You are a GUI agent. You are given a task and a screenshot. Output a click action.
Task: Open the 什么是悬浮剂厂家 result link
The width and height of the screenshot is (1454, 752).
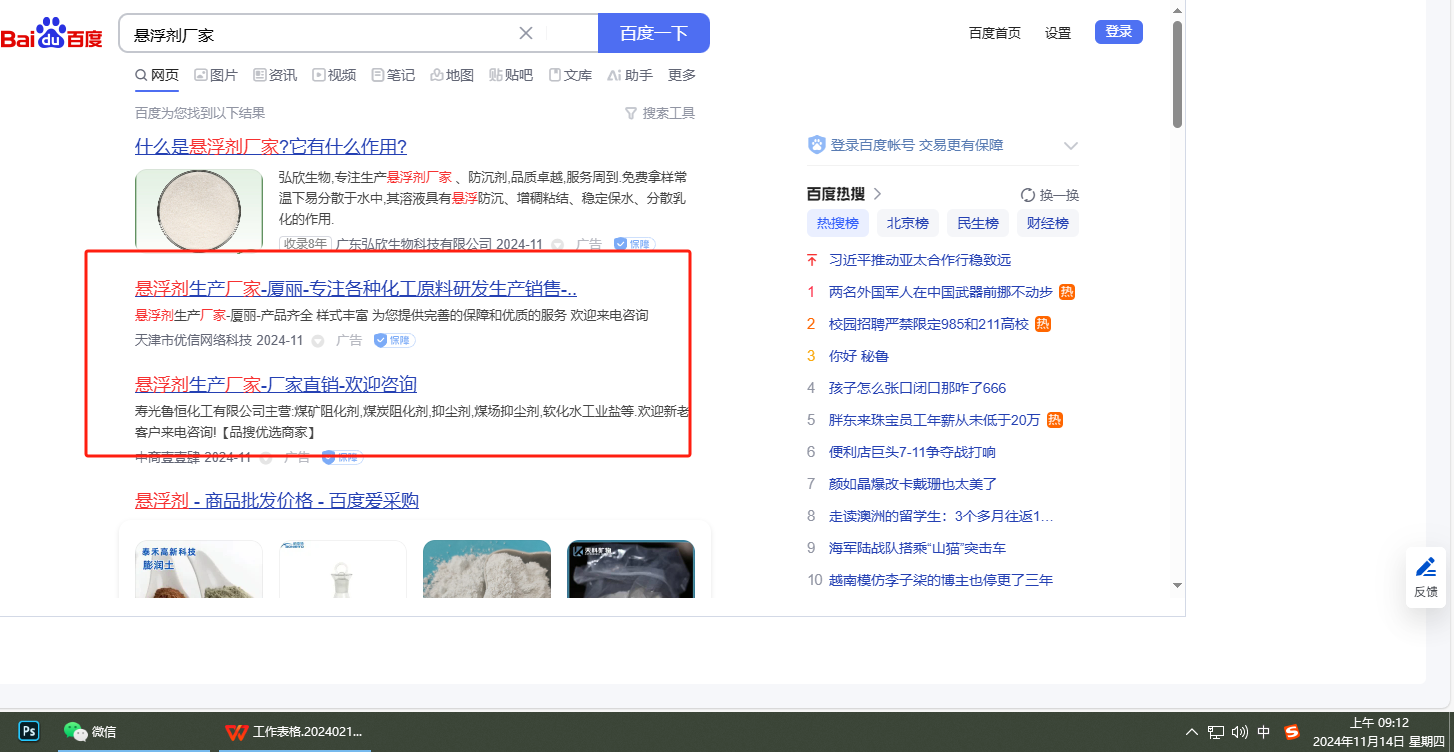tap(271, 146)
